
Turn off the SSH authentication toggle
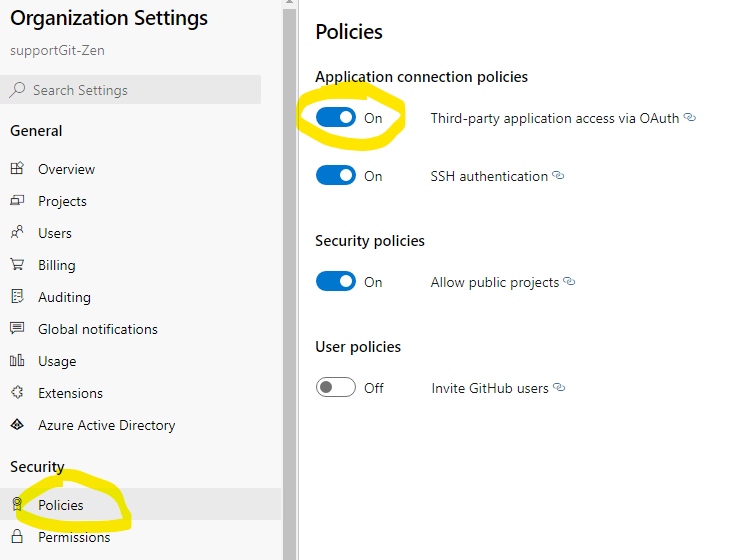(x=336, y=175)
